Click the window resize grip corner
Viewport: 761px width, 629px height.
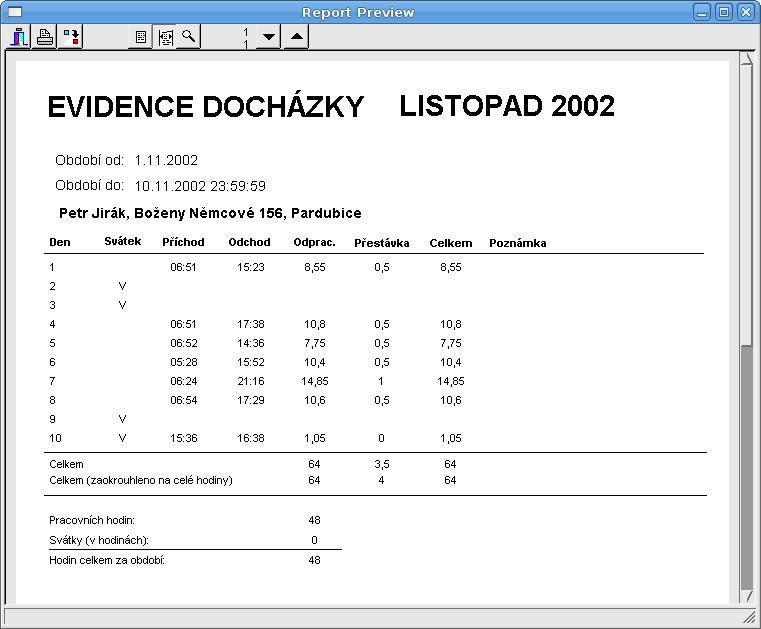coord(747,618)
